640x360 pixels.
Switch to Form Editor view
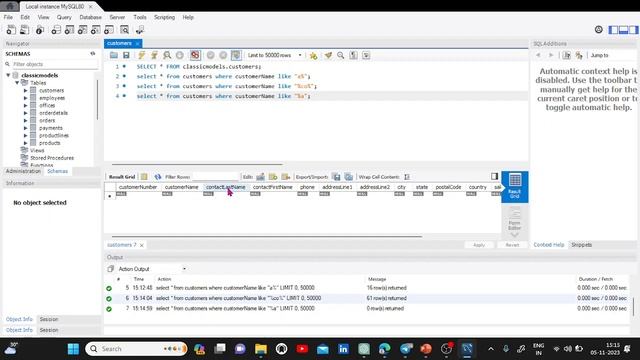tap(514, 220)
